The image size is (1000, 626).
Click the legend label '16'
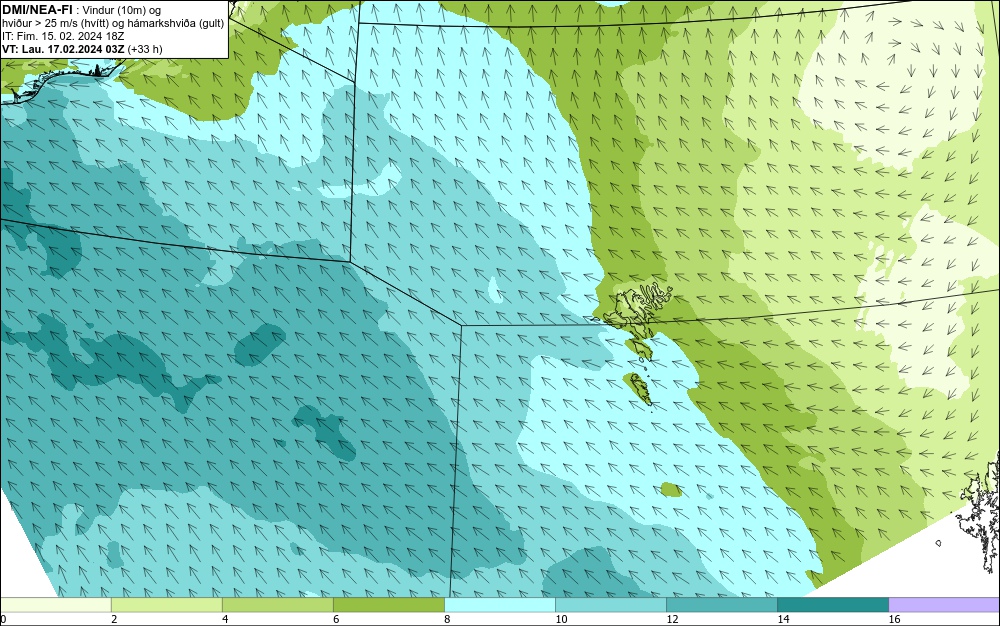click(894, 619)
